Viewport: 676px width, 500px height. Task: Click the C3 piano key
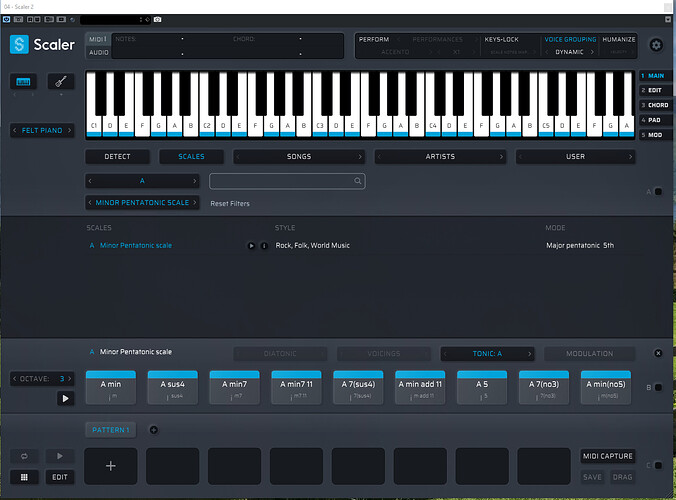(320, 126)
